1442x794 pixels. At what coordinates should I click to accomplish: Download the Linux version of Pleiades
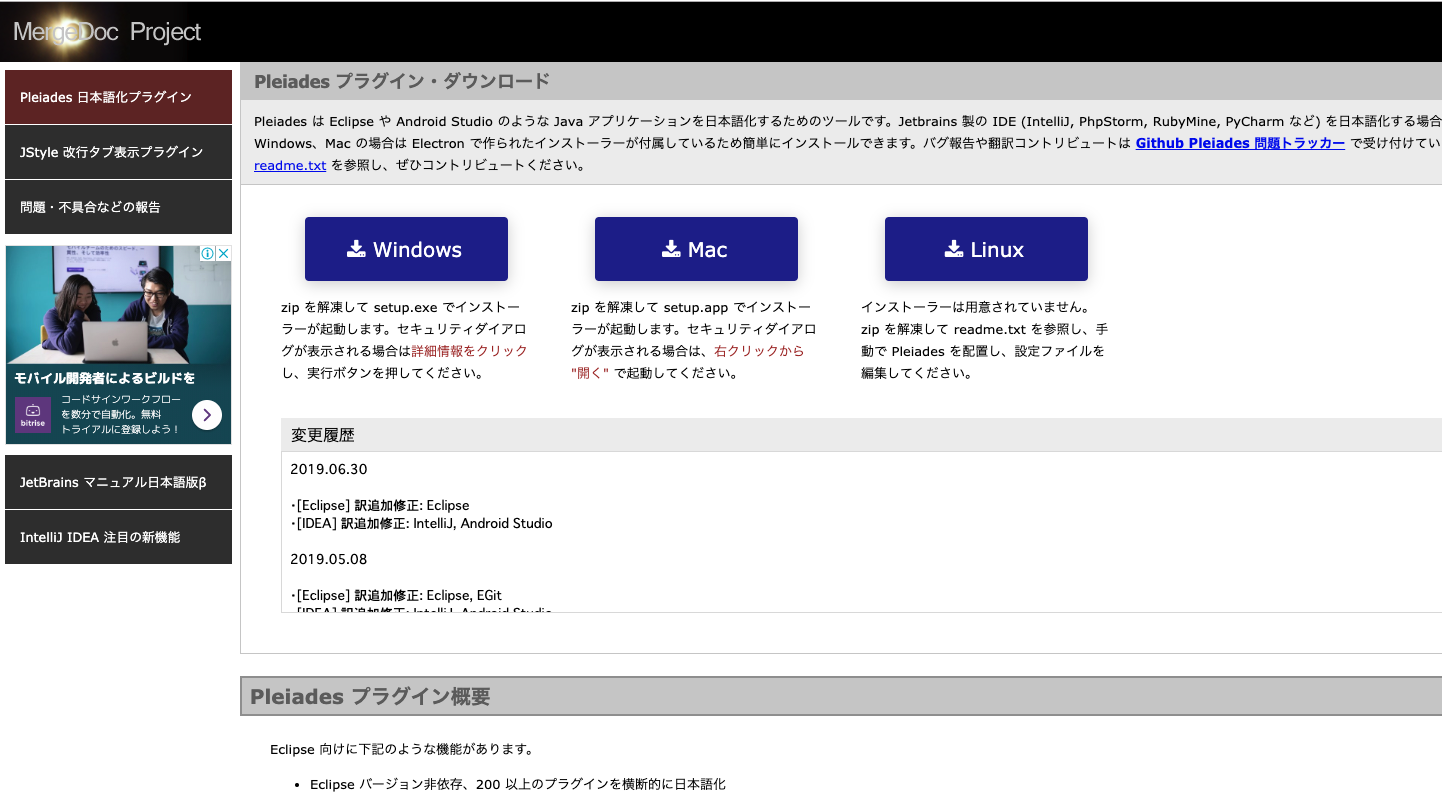point(986,249)
